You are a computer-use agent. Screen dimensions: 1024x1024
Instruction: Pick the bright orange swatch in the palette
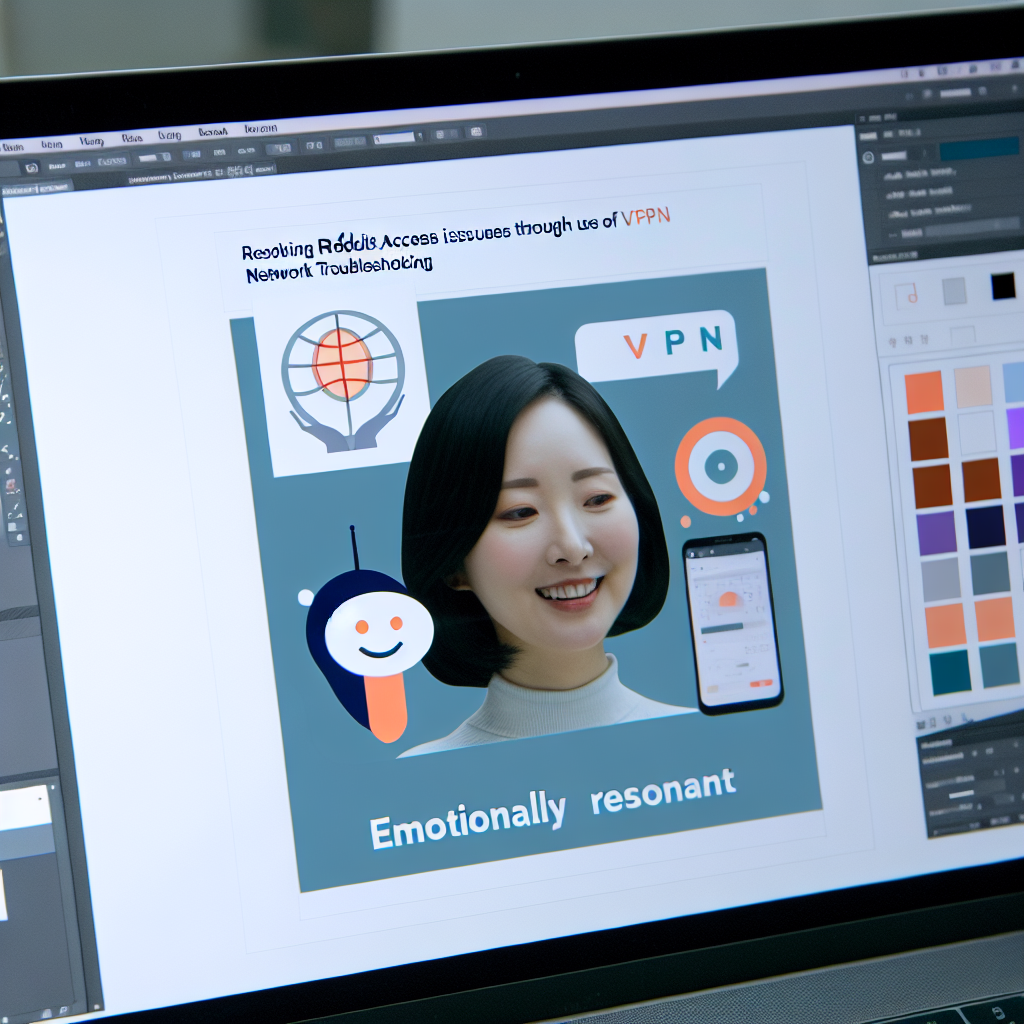[923, 392]
